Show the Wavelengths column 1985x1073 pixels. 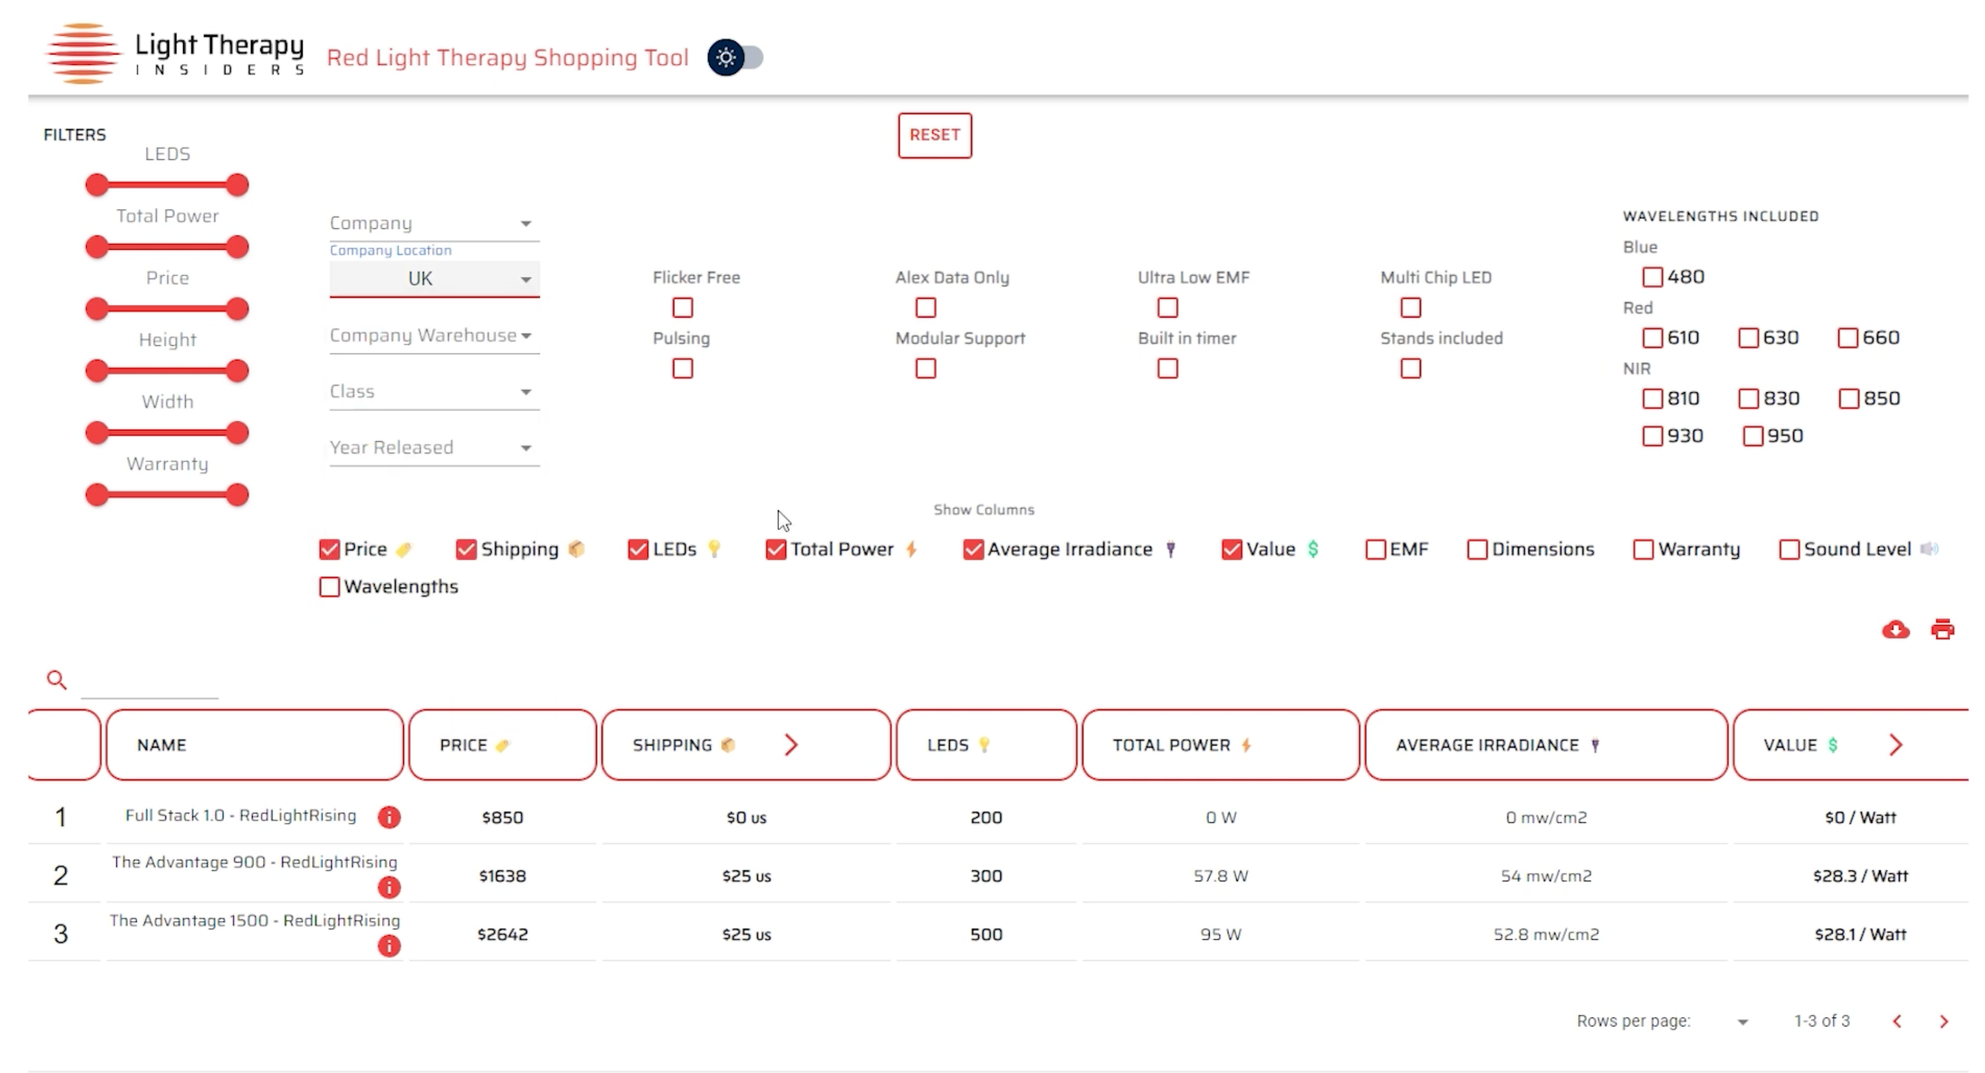click(329, 587)
